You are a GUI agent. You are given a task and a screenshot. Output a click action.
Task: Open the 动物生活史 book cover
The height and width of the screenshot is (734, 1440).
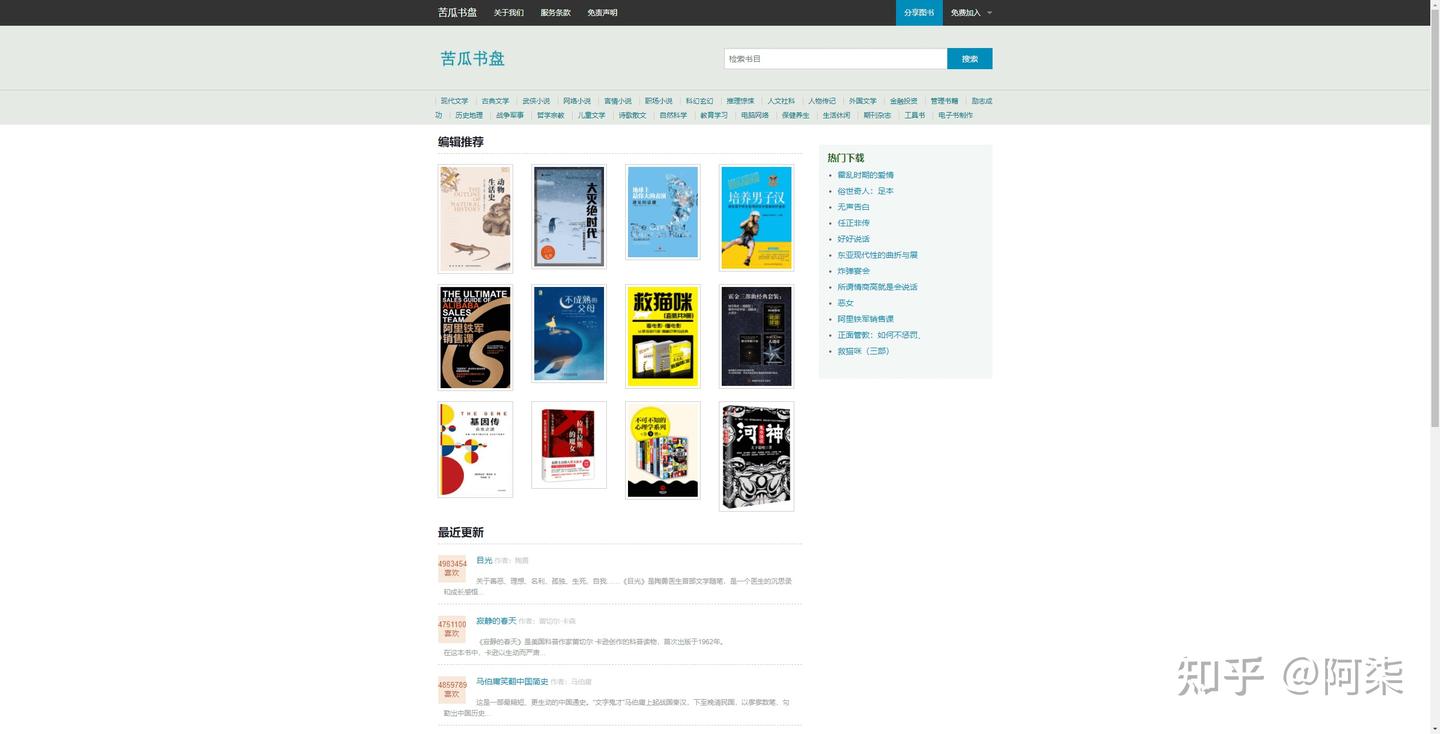(x=475, y=218)
